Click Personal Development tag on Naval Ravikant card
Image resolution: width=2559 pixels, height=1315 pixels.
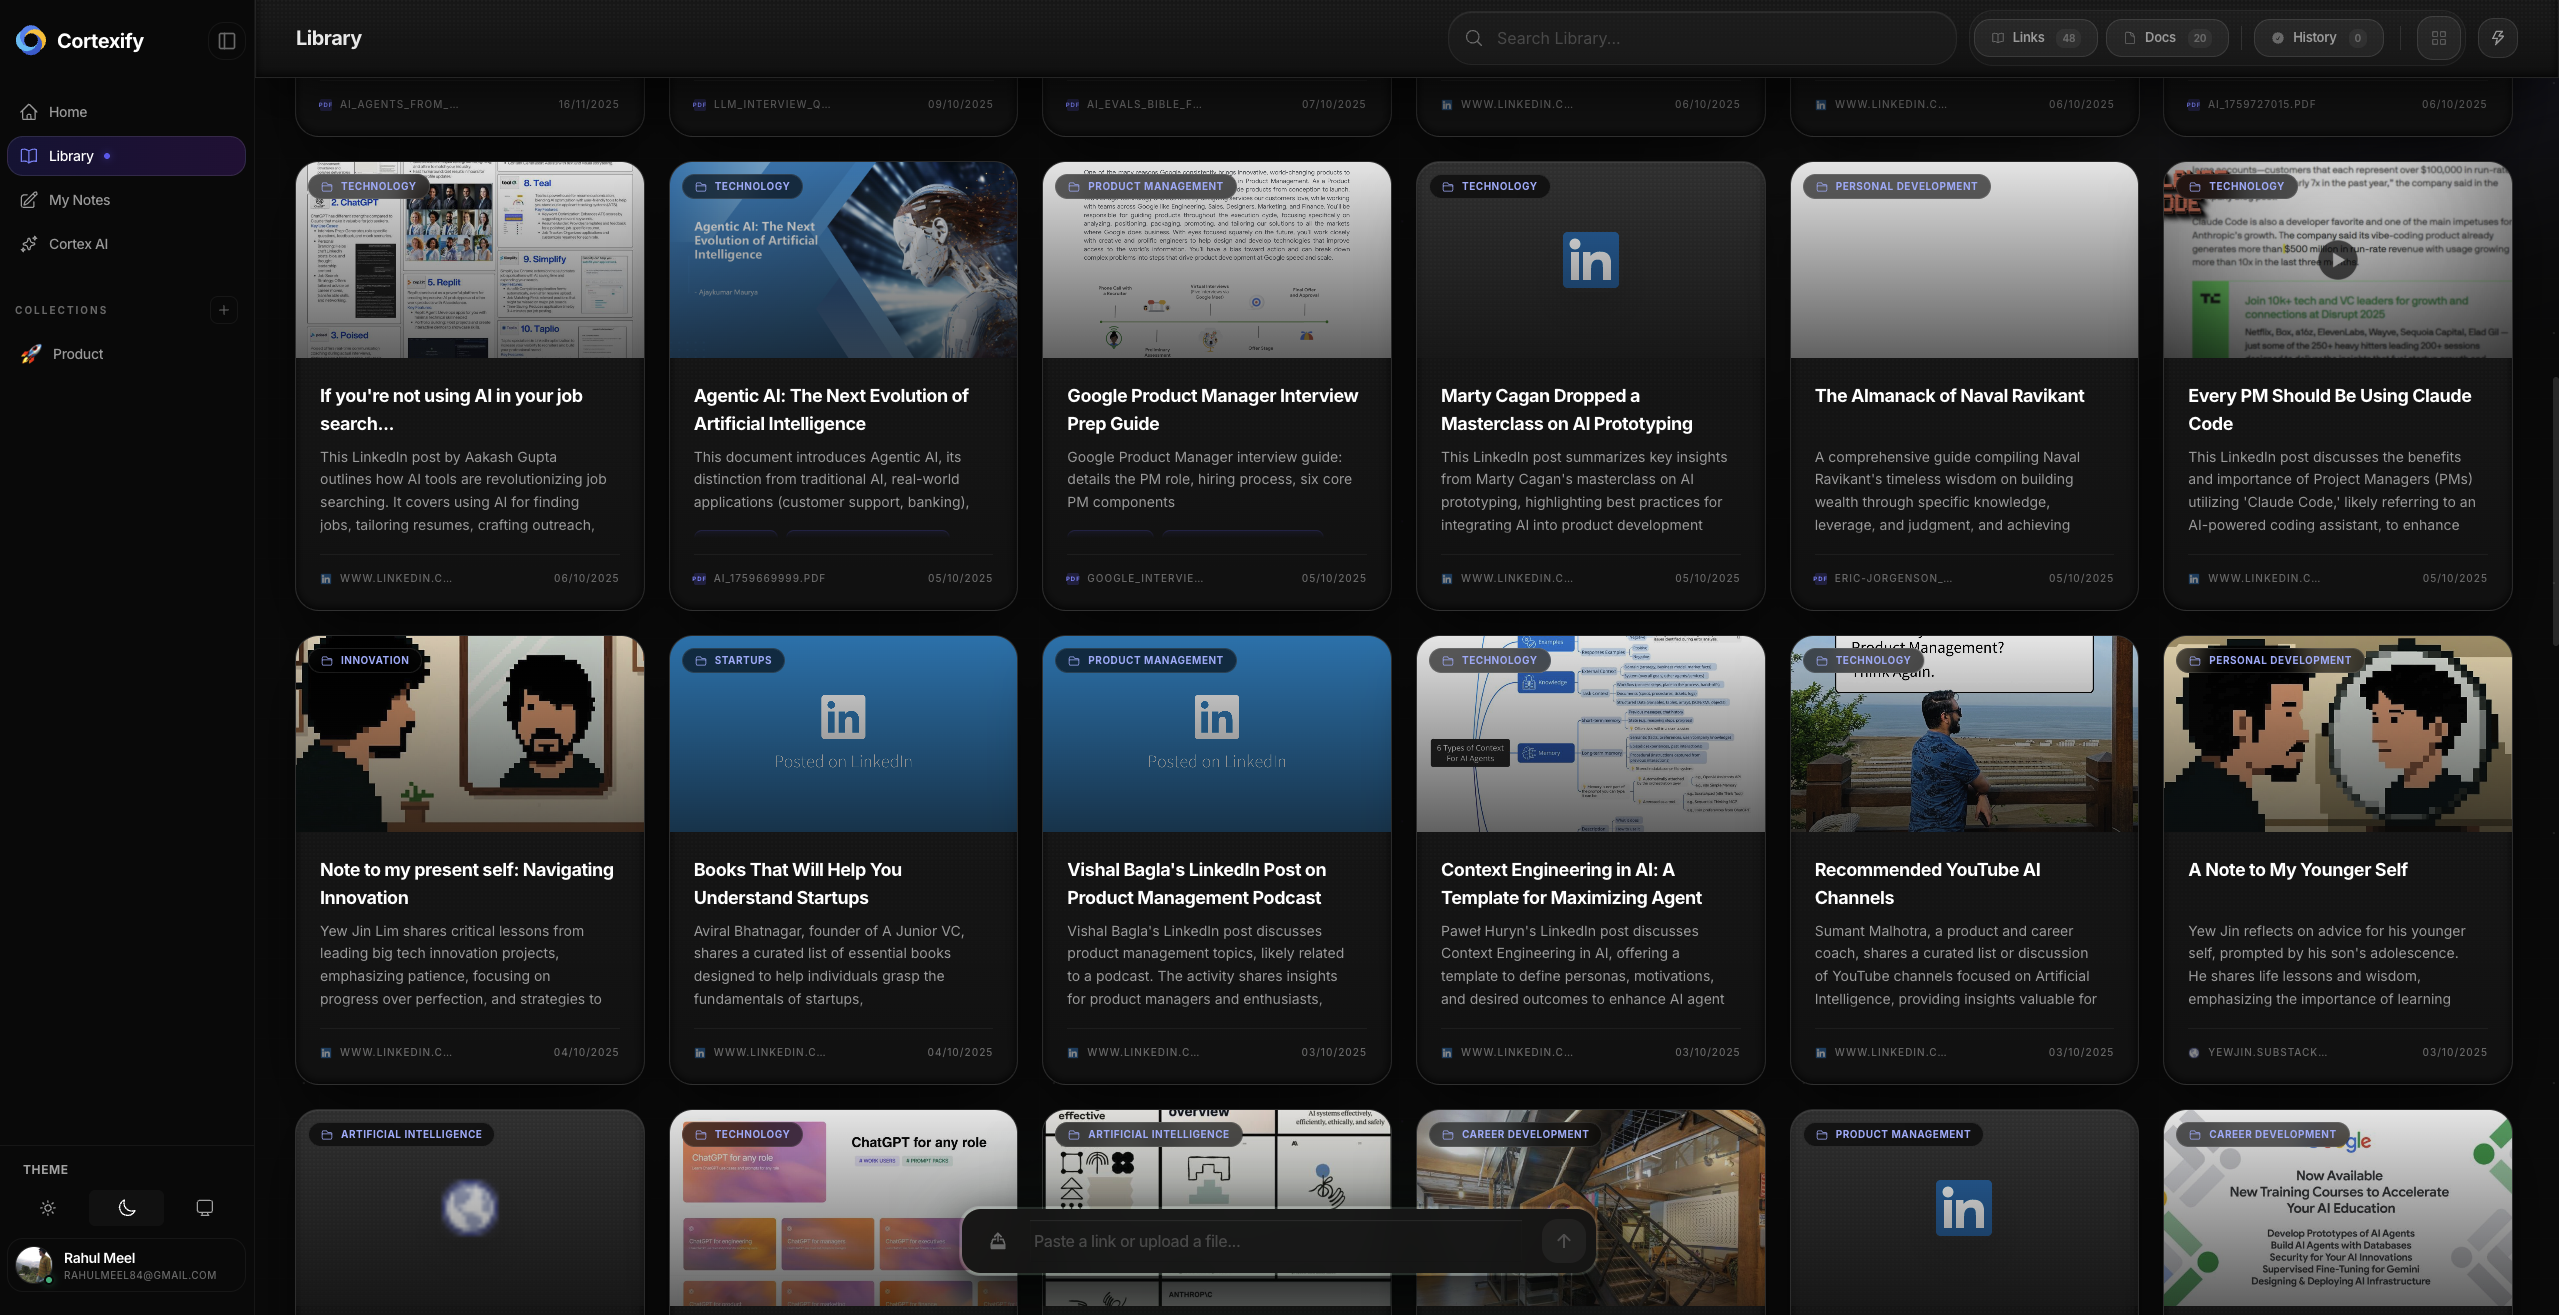click(x=1896, y=186)
